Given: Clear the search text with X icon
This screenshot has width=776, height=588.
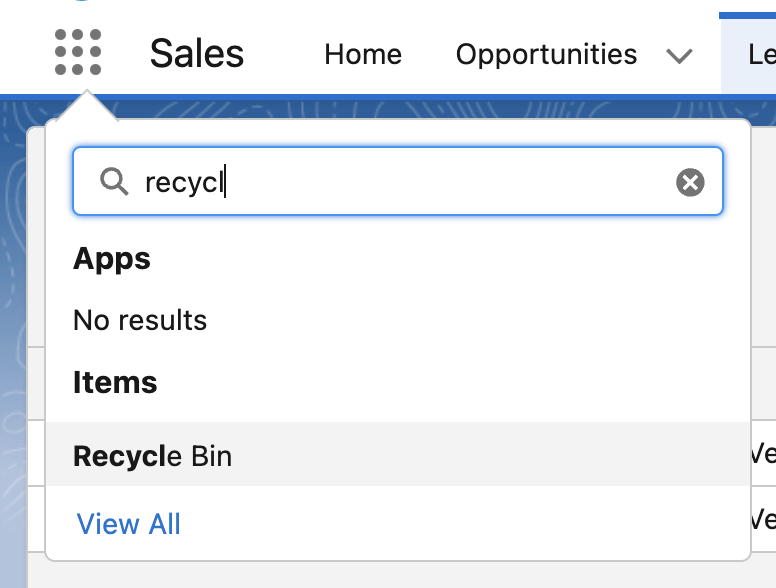Looking at the screenshot, I should [690, 182].
